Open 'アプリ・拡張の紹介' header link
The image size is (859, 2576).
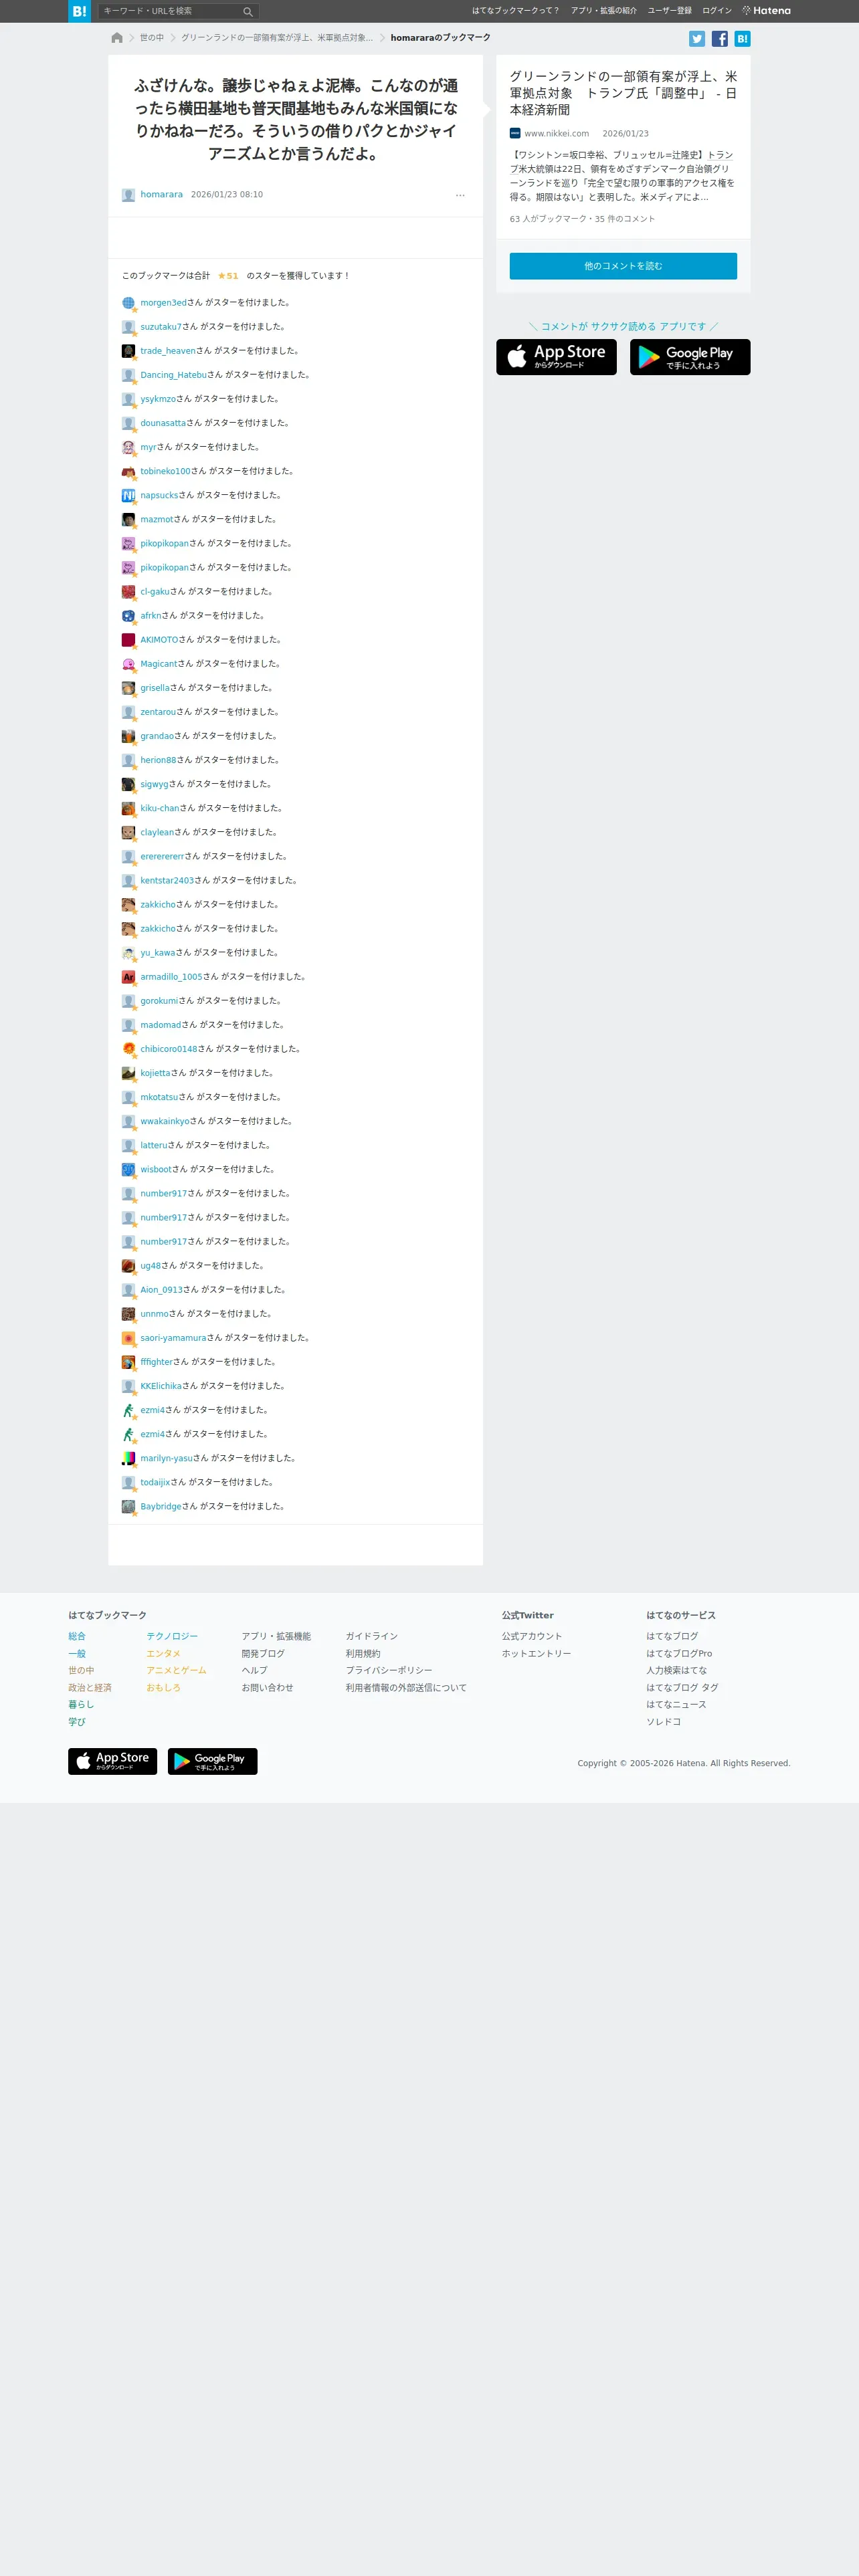(x=603, y=11)
